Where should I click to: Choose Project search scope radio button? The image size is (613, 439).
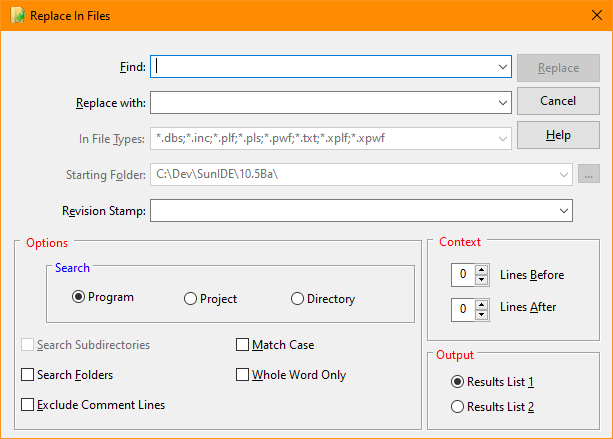click(x=190, y=299)
